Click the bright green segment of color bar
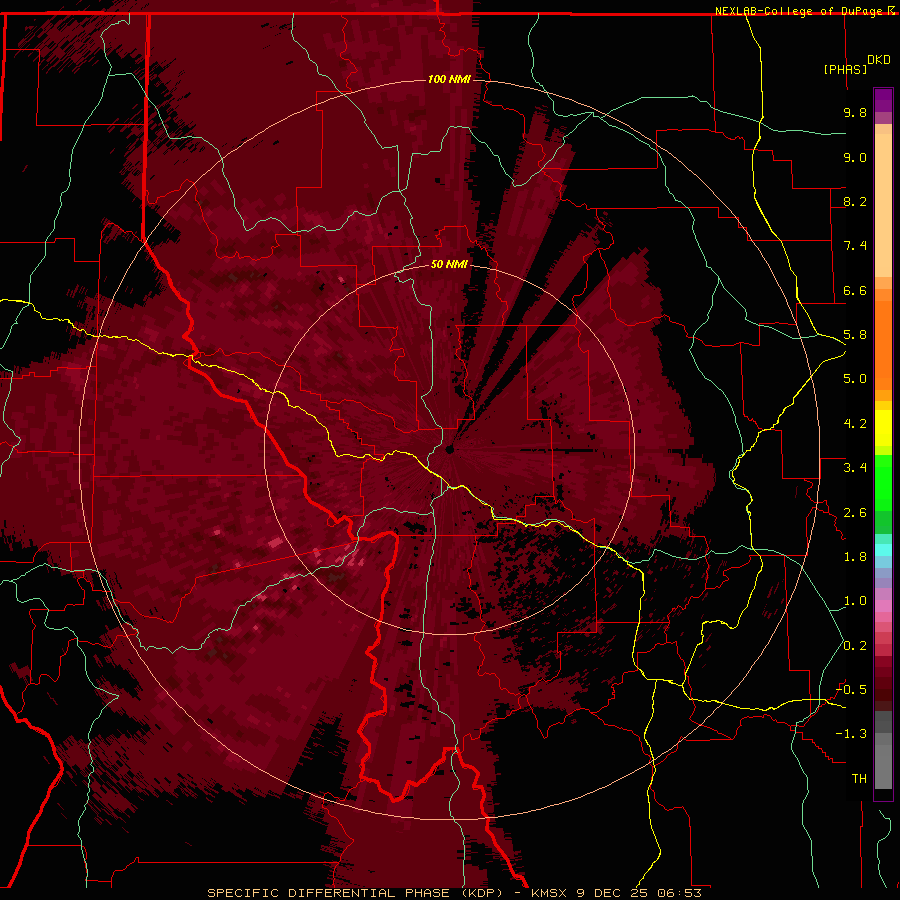Viewport: 900px width, 900px height. (883, 482)
